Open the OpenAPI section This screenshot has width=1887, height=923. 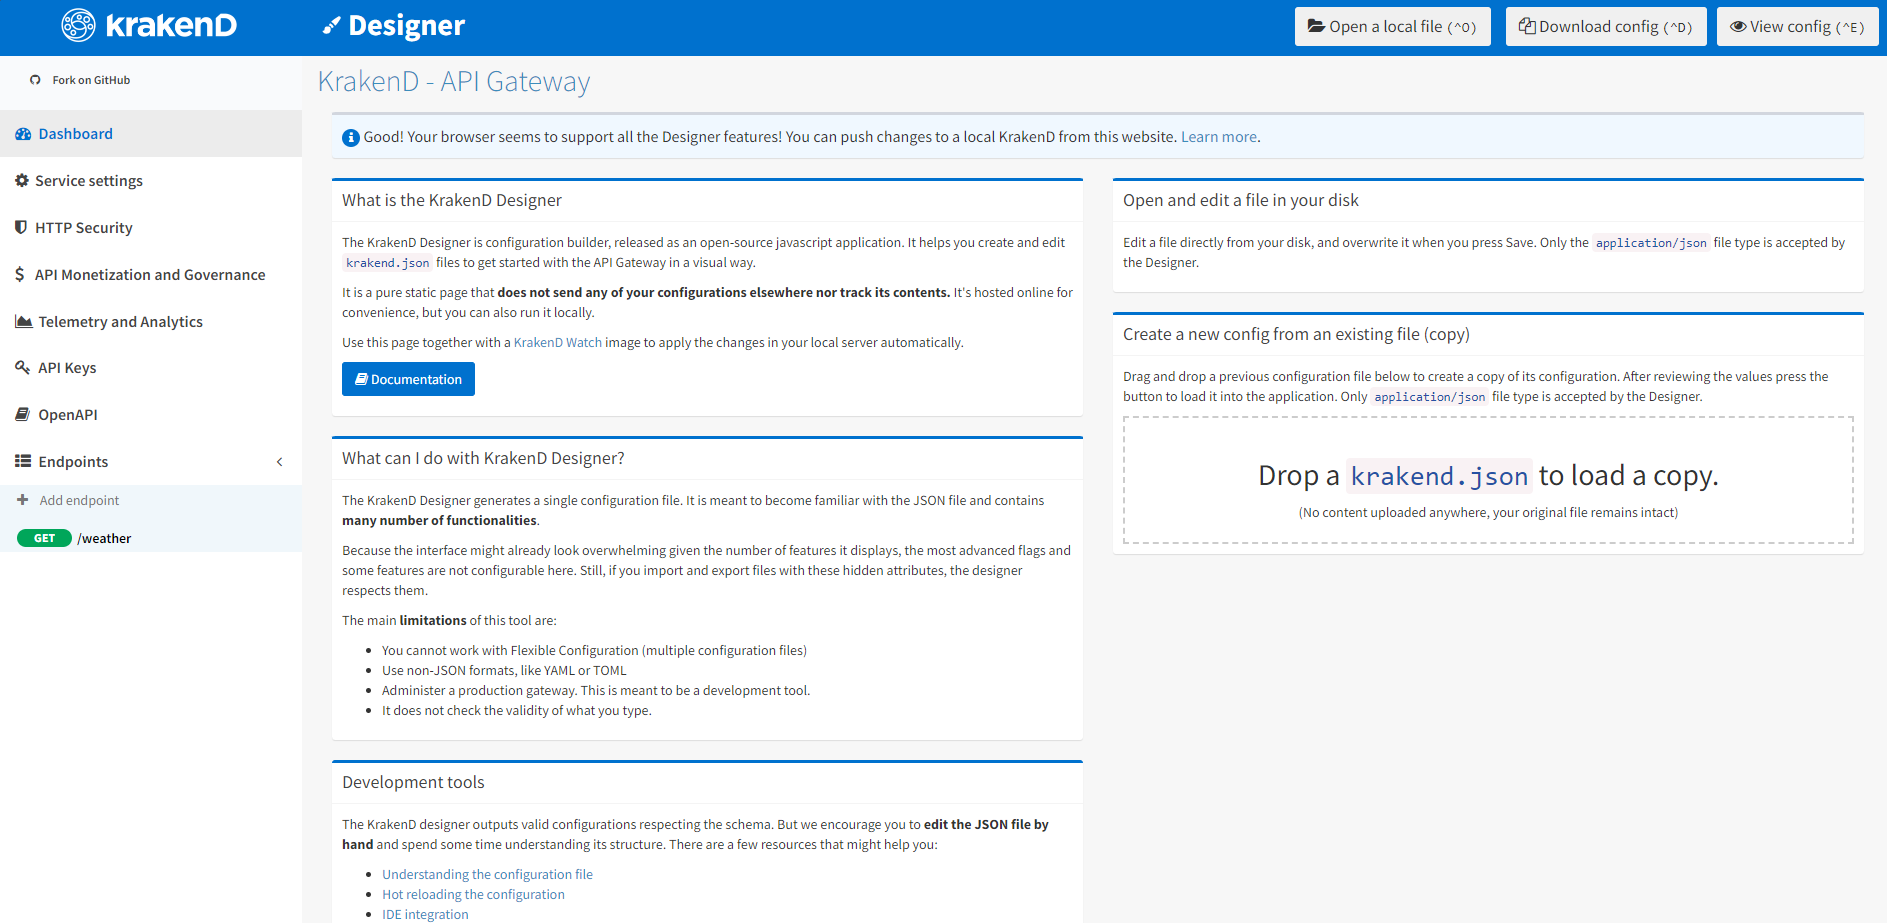[x=151, y=415]
